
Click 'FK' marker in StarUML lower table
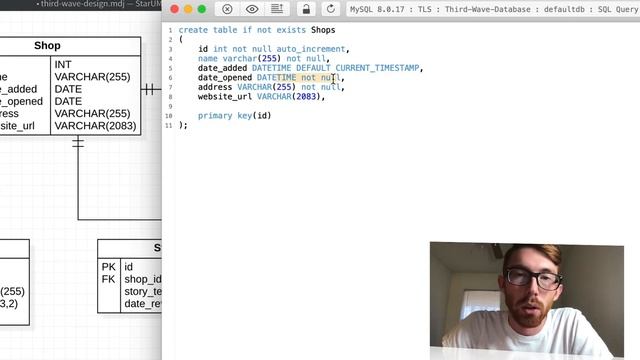(x=109, y=279)
